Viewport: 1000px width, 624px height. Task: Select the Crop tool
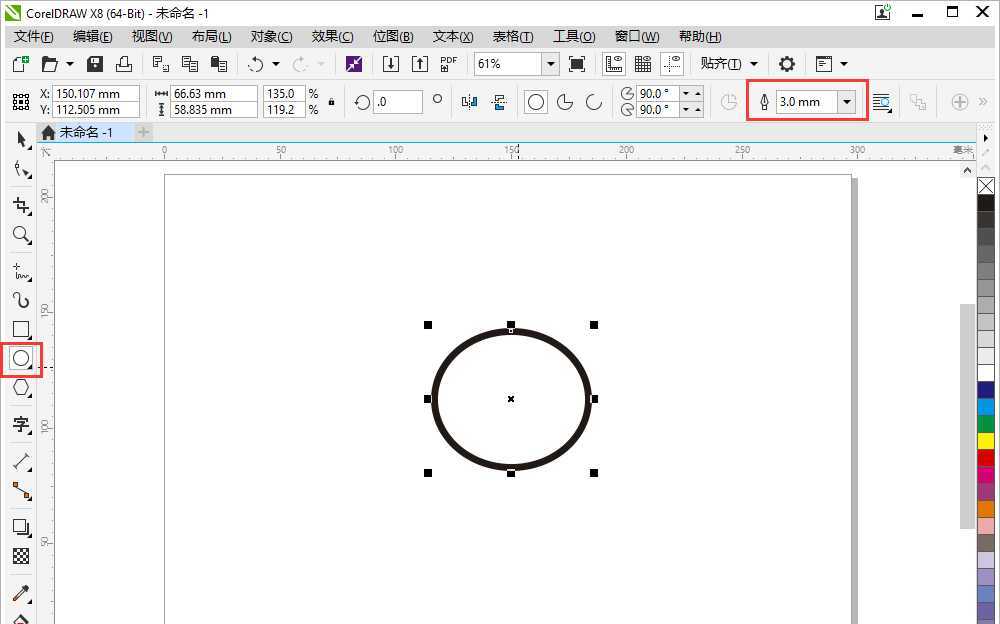point(21,205)
